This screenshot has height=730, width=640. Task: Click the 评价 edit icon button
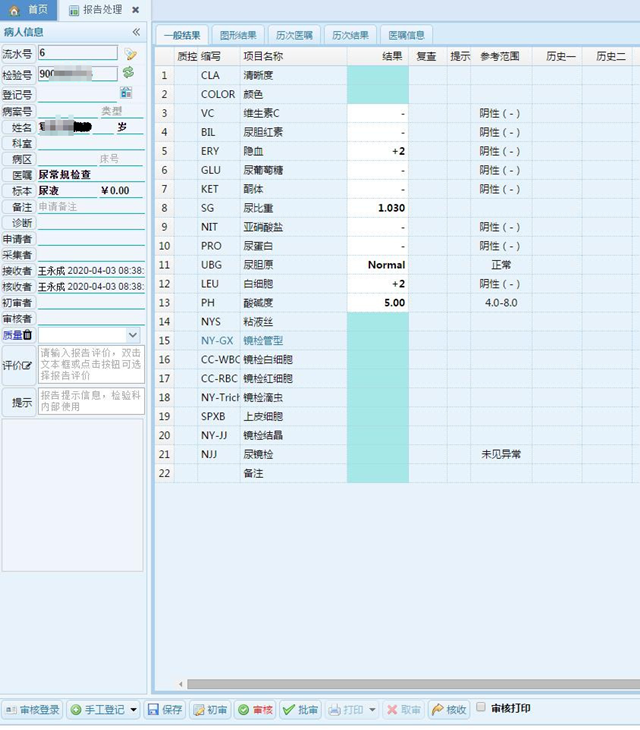28,365
